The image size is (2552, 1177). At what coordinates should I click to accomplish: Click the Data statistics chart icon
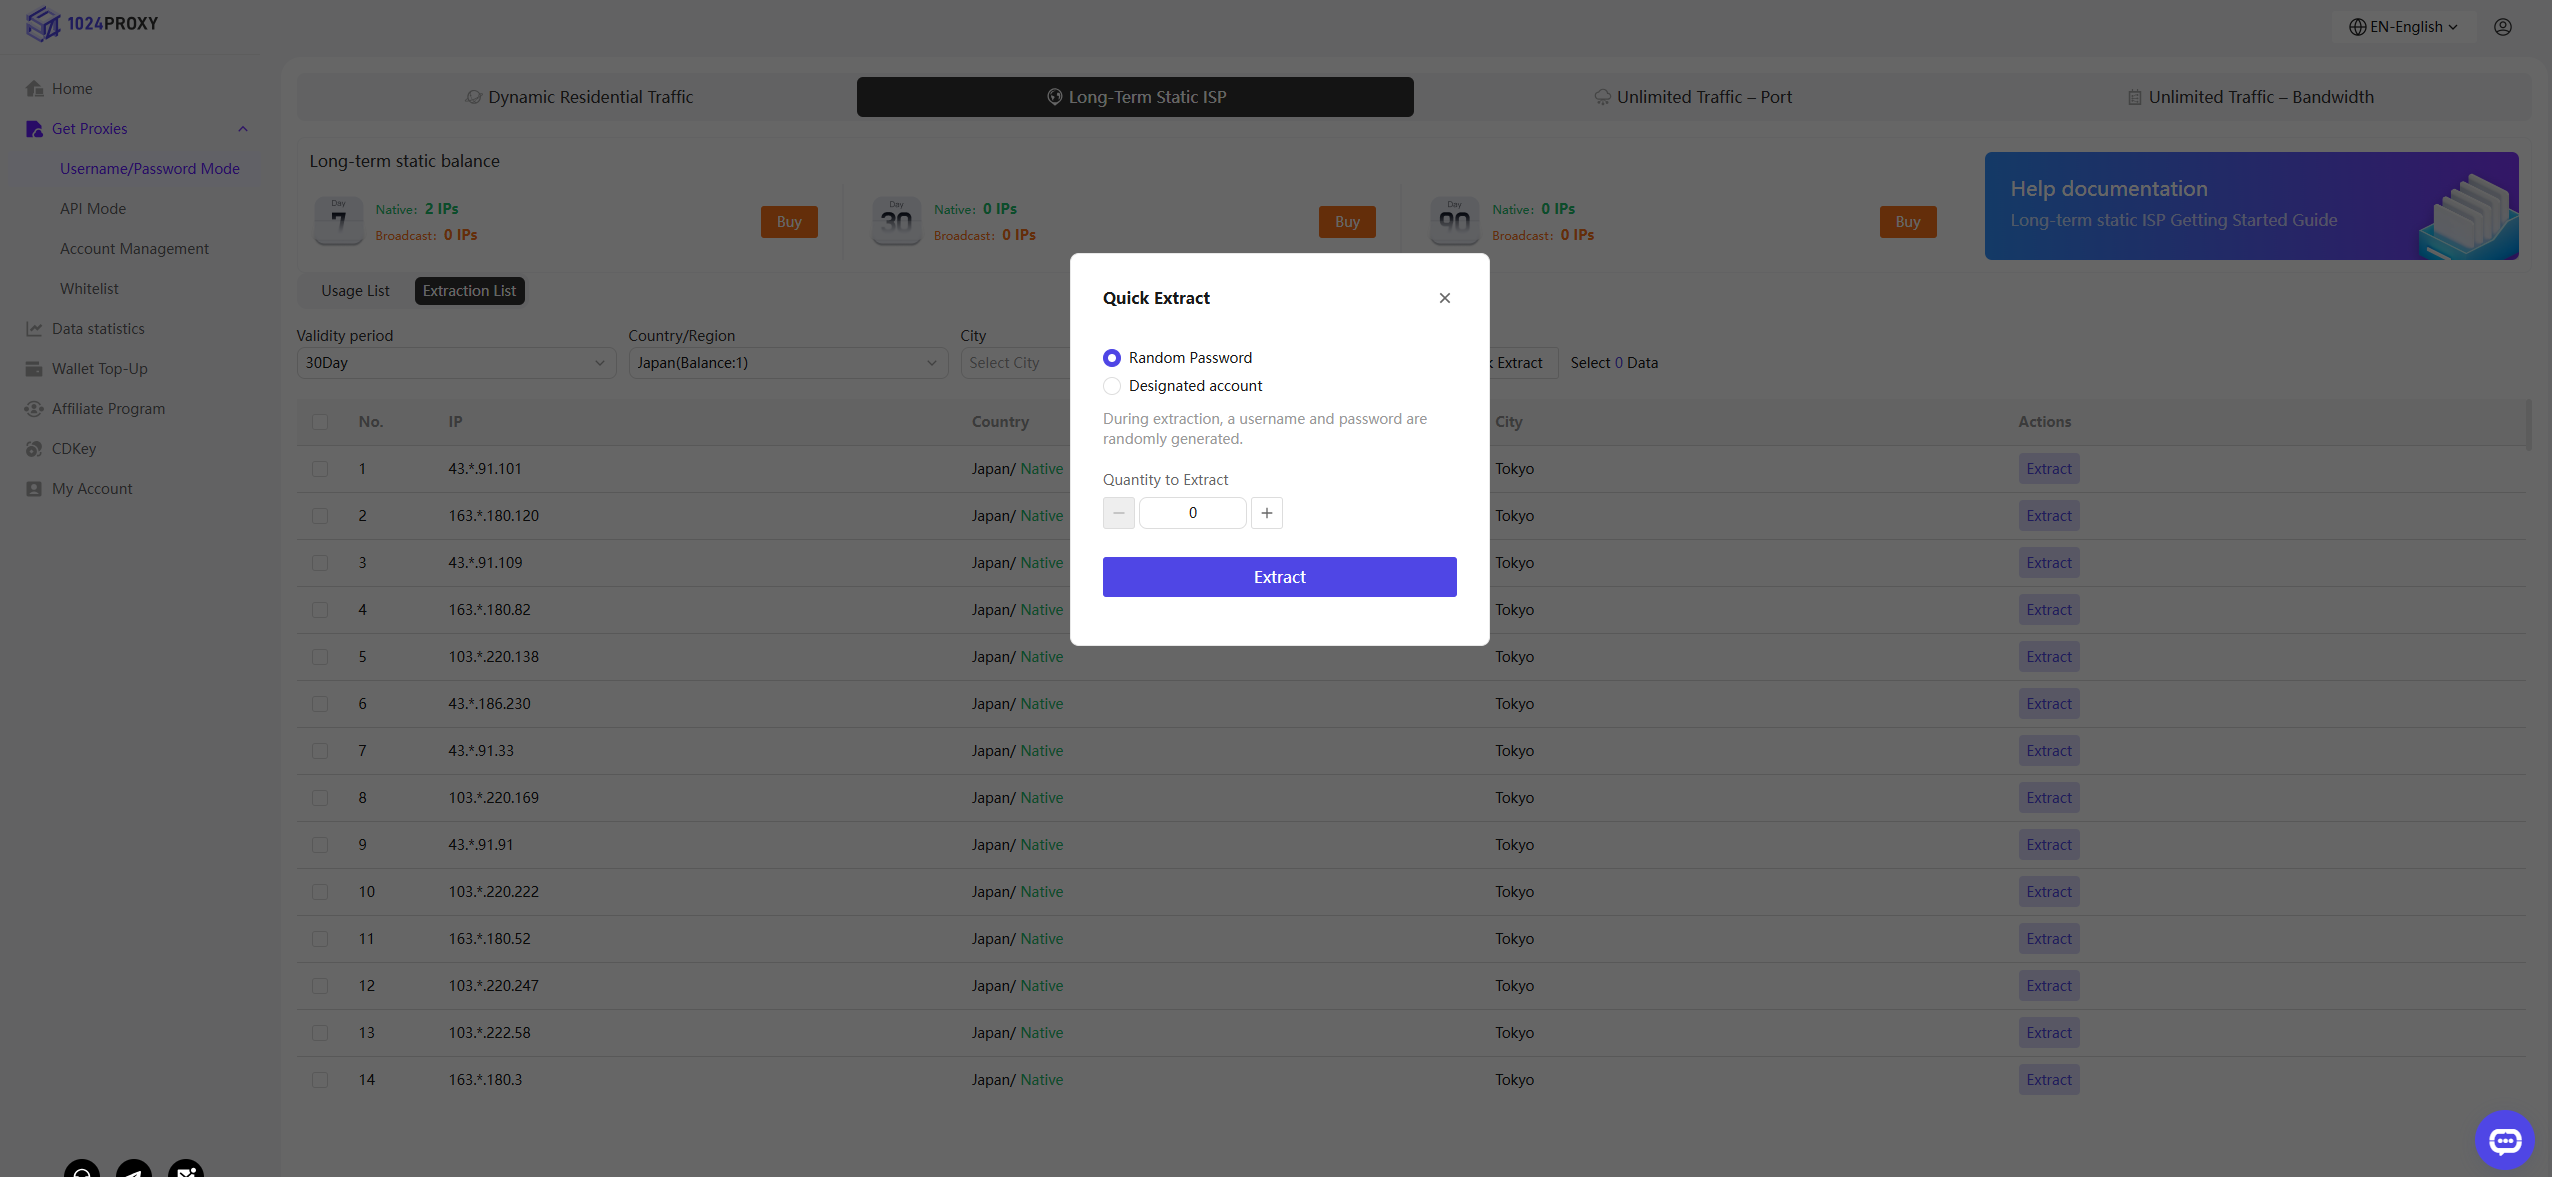[x=34, y=329]
